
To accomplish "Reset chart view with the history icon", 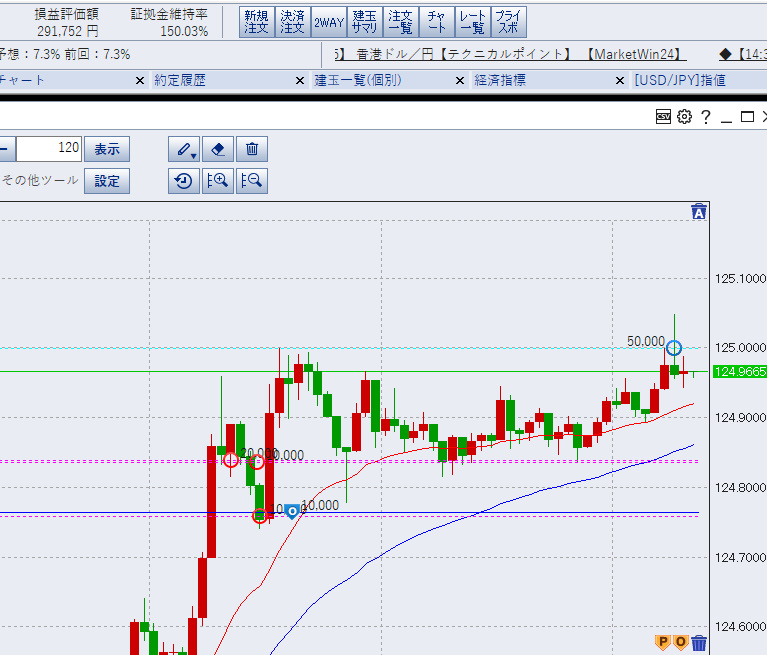I will coord(184,181).
